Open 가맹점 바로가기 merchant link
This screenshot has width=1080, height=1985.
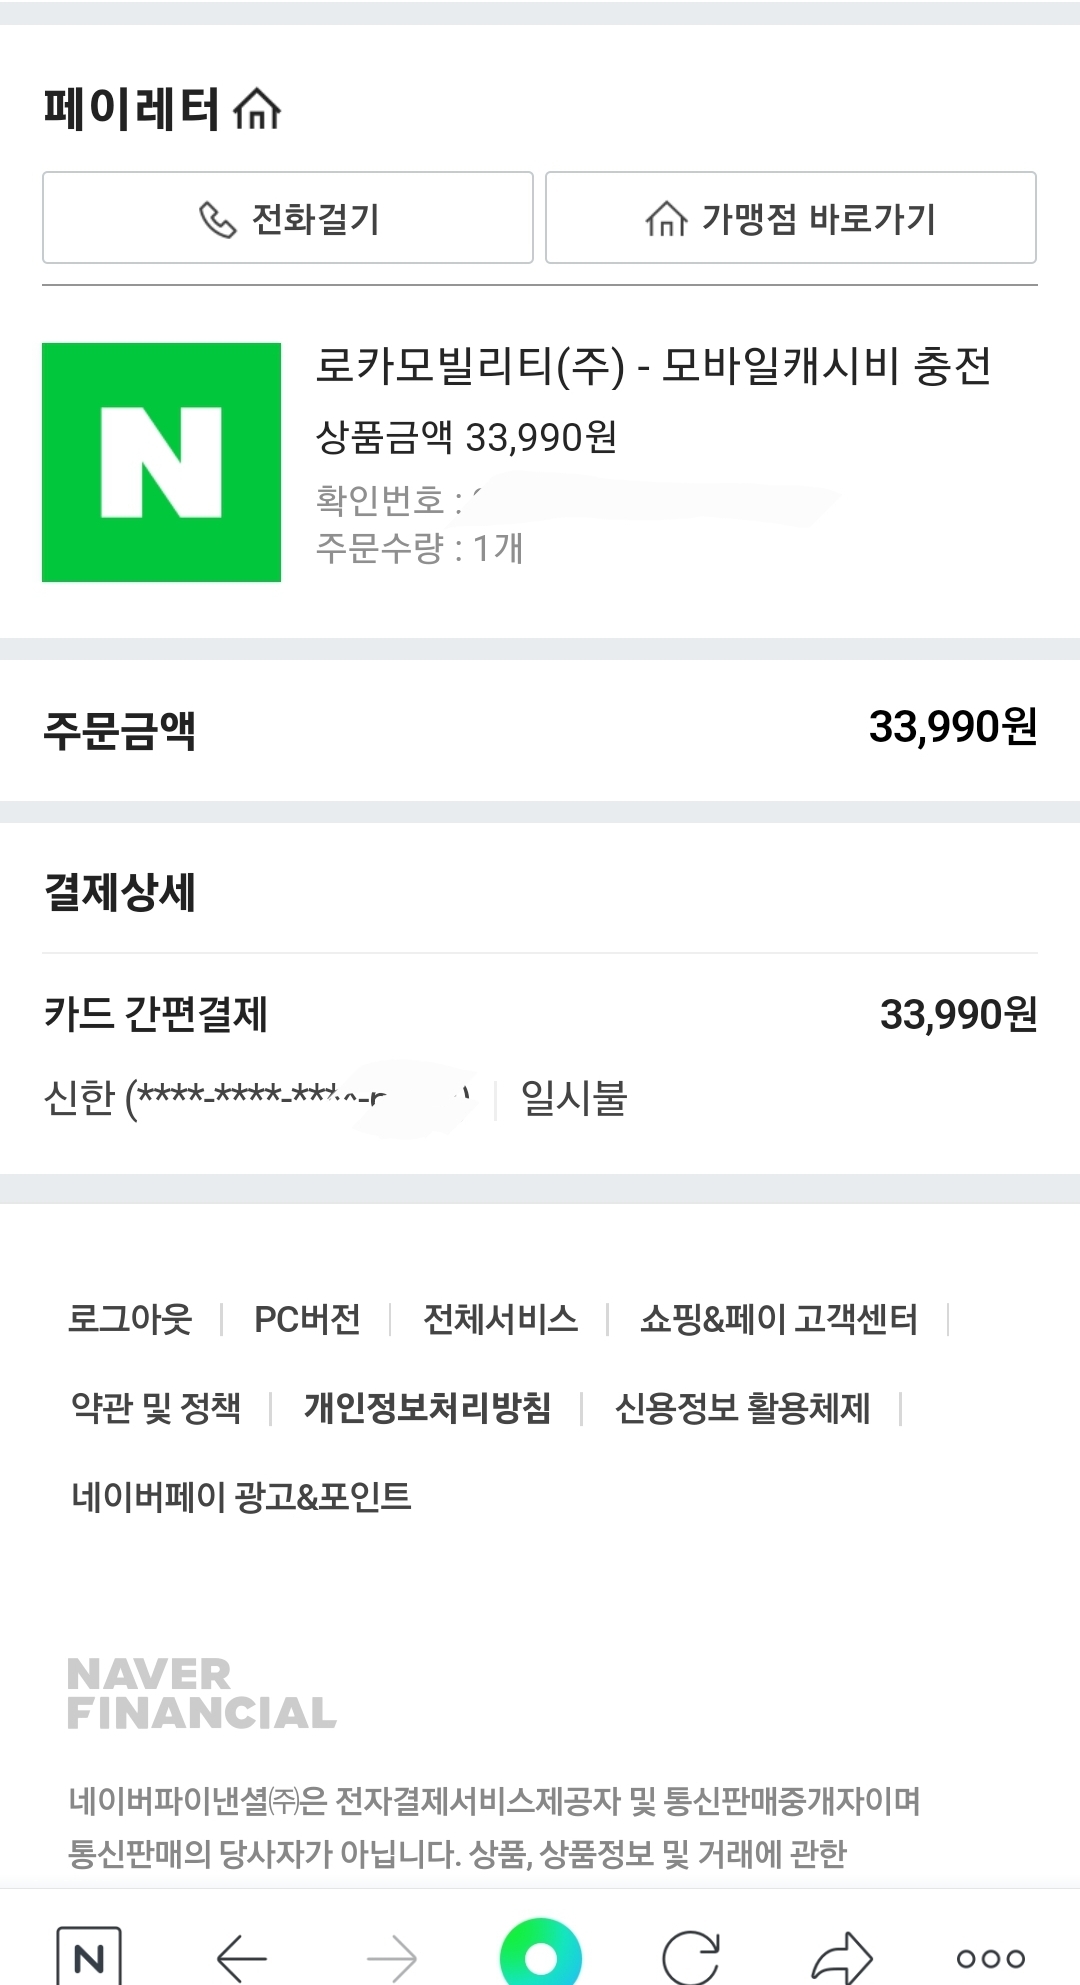pyautogui.click(x=790, y=218)
